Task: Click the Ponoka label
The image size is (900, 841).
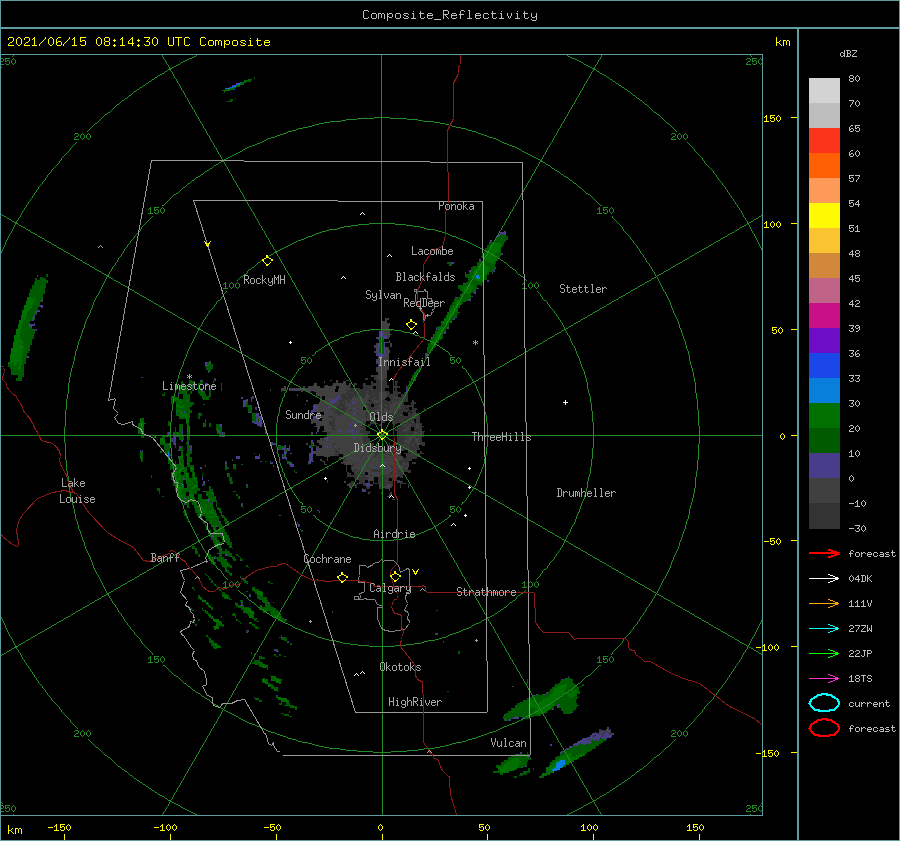Action: tap(456, 206)
